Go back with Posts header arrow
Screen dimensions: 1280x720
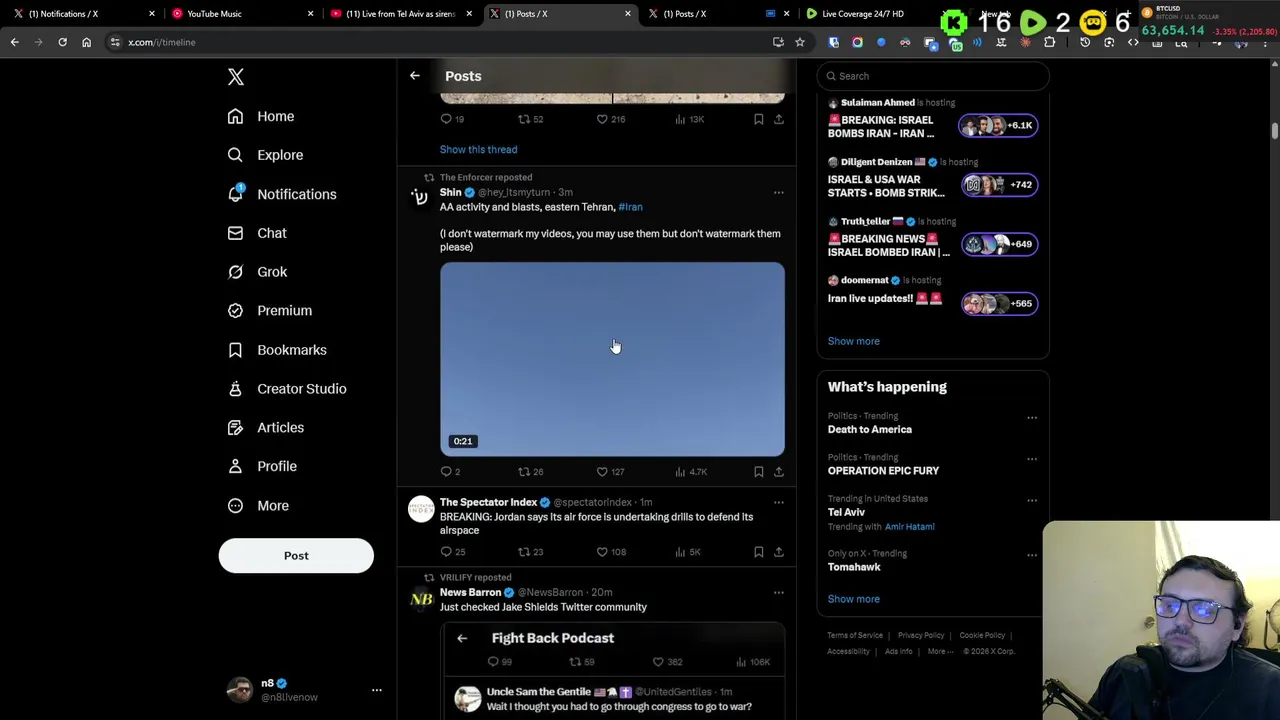[x=414, y=76]
